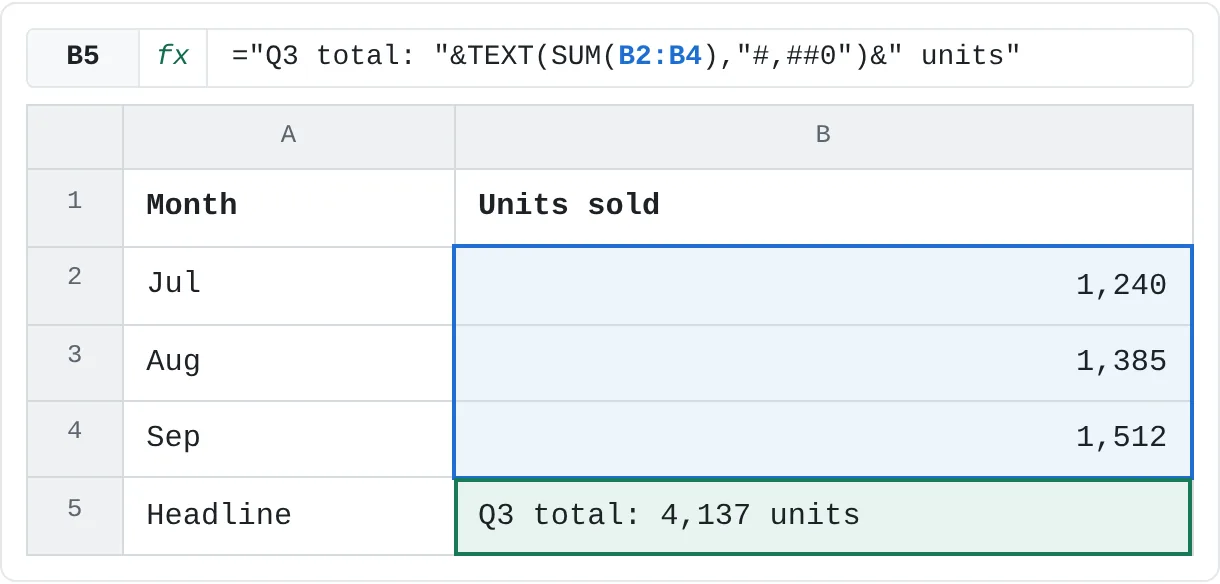The image size is (1220, 584).
Task: Select the cell with value 1,240
Action: [x=824, y=286]
